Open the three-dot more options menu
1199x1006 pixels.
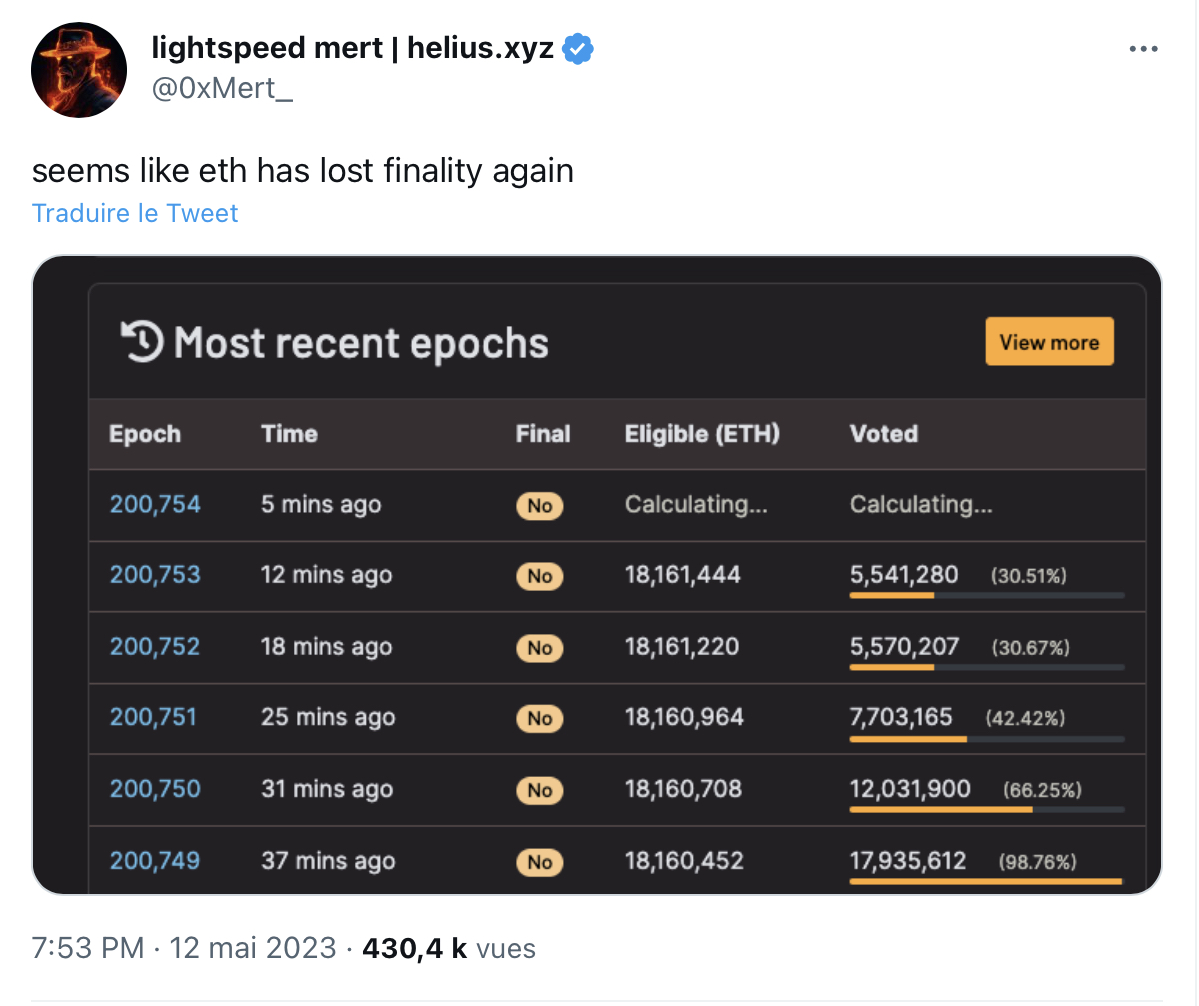coord(1143,49)
